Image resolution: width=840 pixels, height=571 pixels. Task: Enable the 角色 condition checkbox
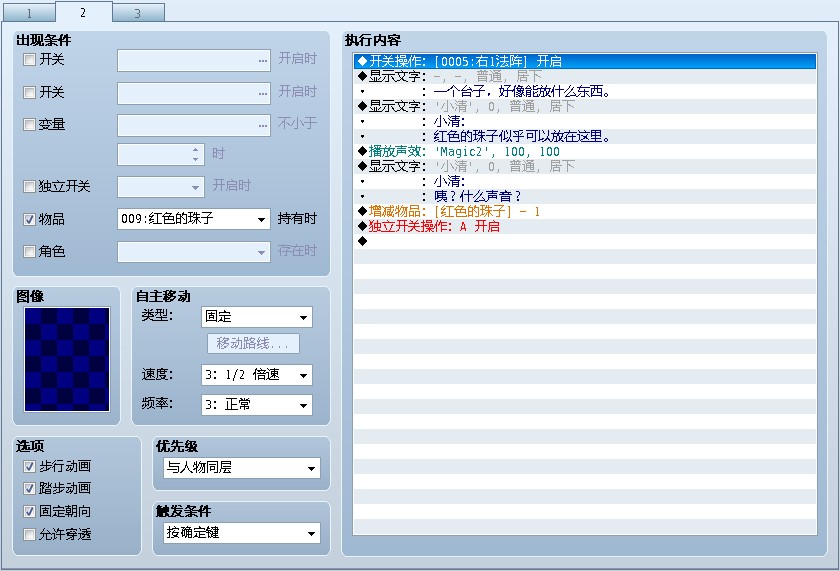[29, 251]
